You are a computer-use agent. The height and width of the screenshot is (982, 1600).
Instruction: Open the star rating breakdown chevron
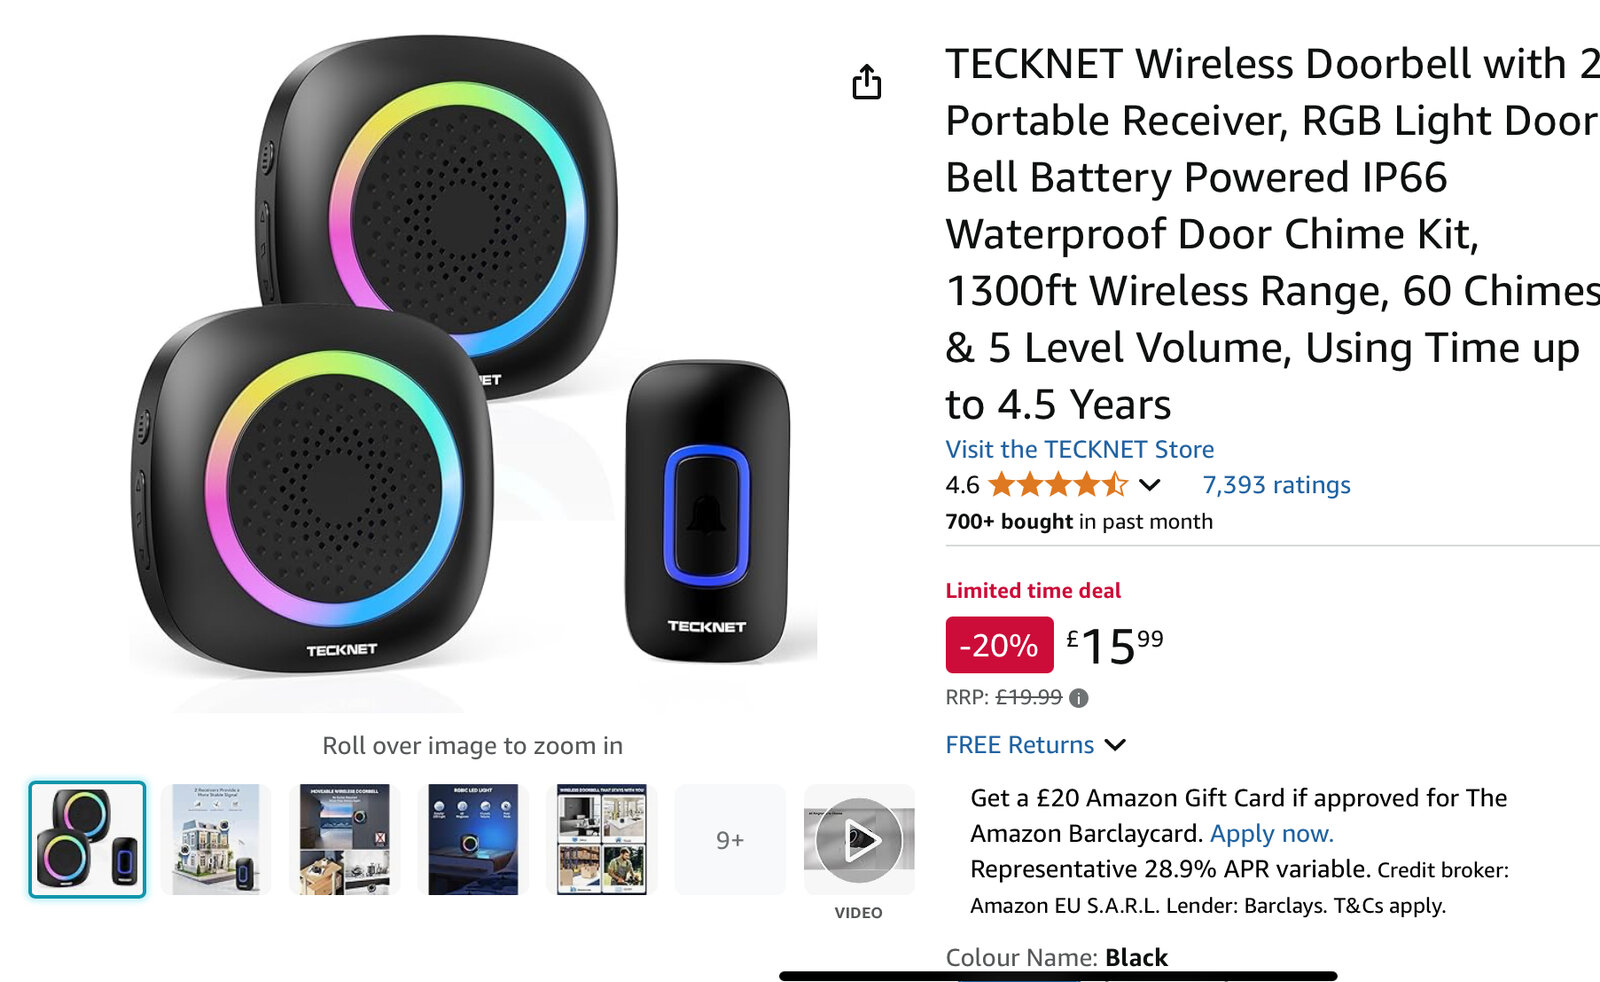point(1150,485)
